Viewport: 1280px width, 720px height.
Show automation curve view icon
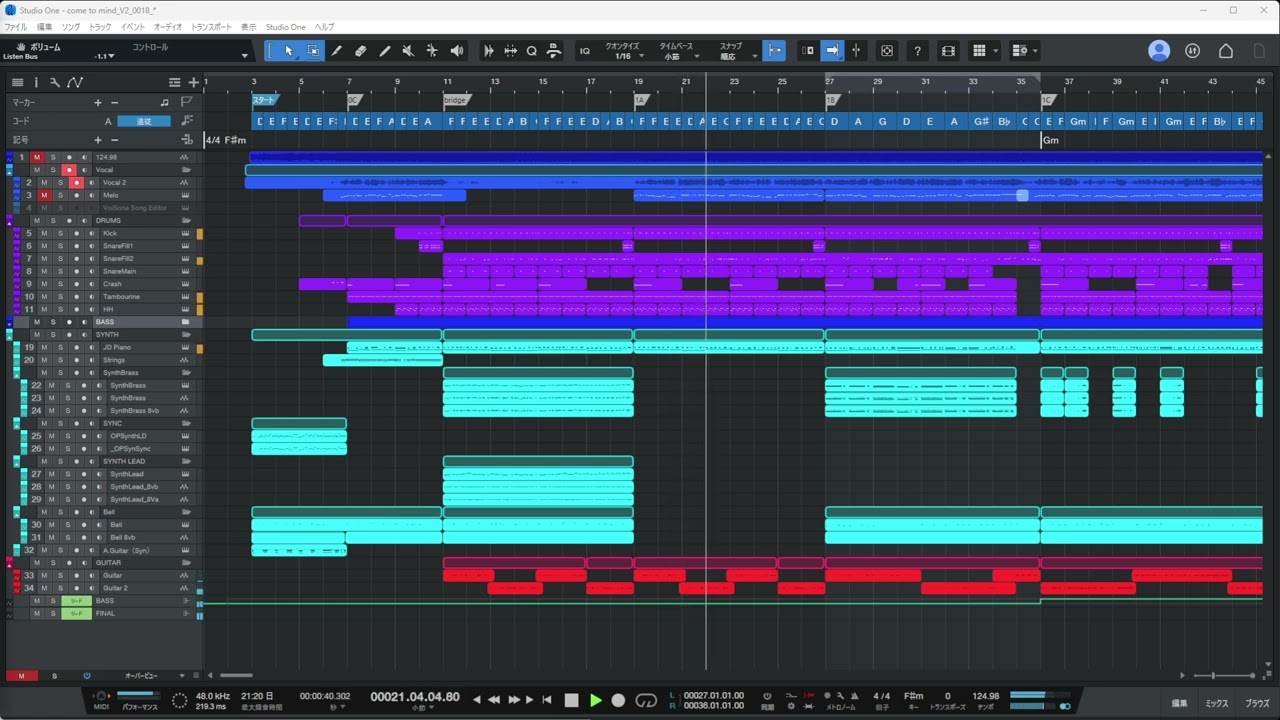click(75, 83)
